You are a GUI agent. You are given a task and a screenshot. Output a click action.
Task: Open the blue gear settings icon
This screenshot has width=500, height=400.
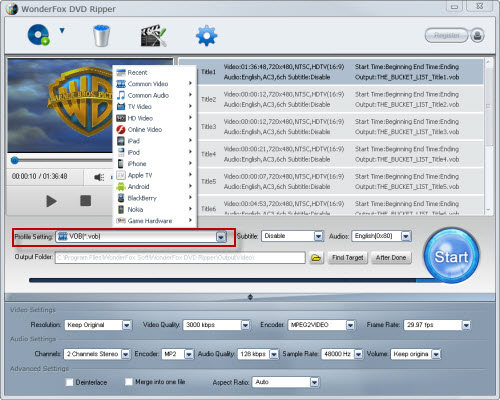pos(206,35)
